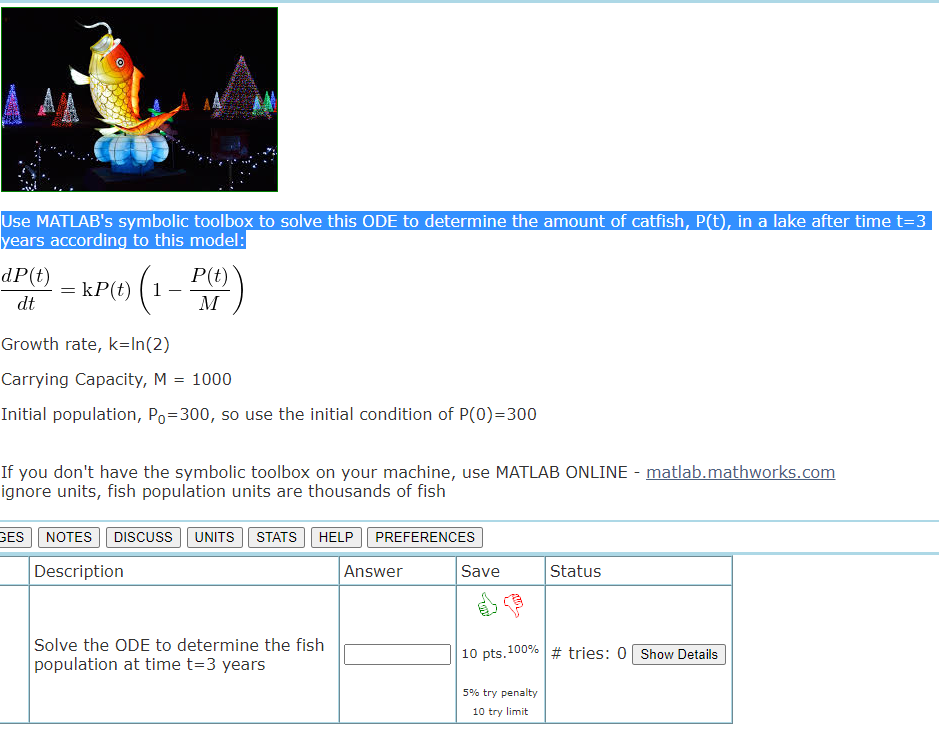Click the 100% score indicator

522,650
